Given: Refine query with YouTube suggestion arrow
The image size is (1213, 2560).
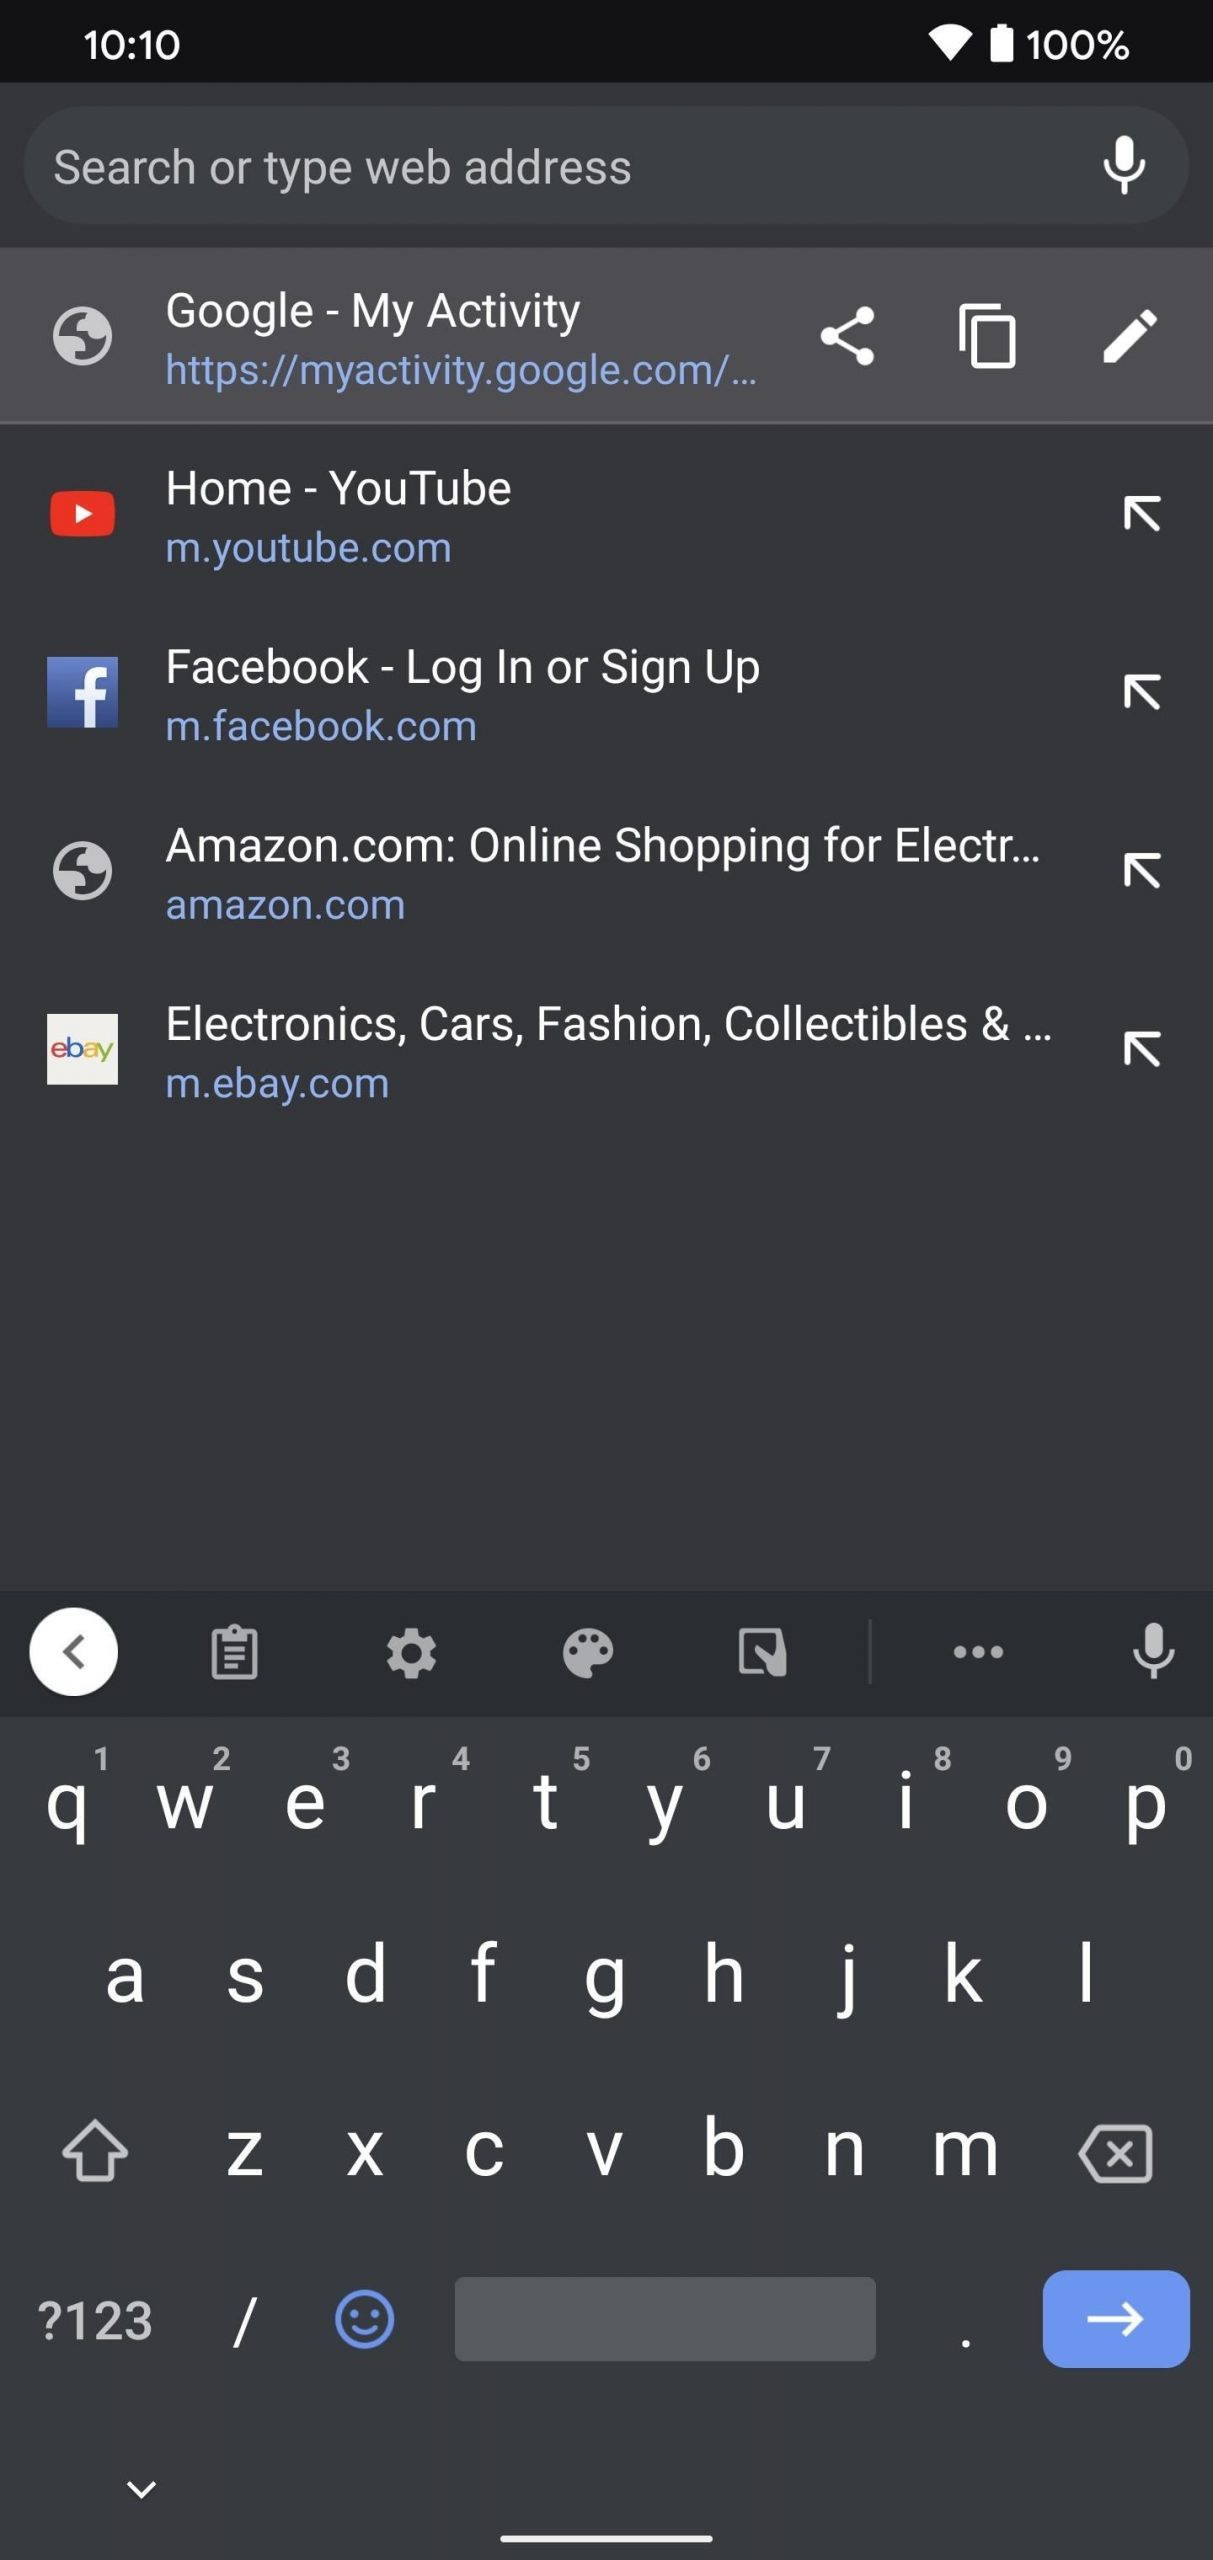Looking at the screenshot, I should (1141, 514).
